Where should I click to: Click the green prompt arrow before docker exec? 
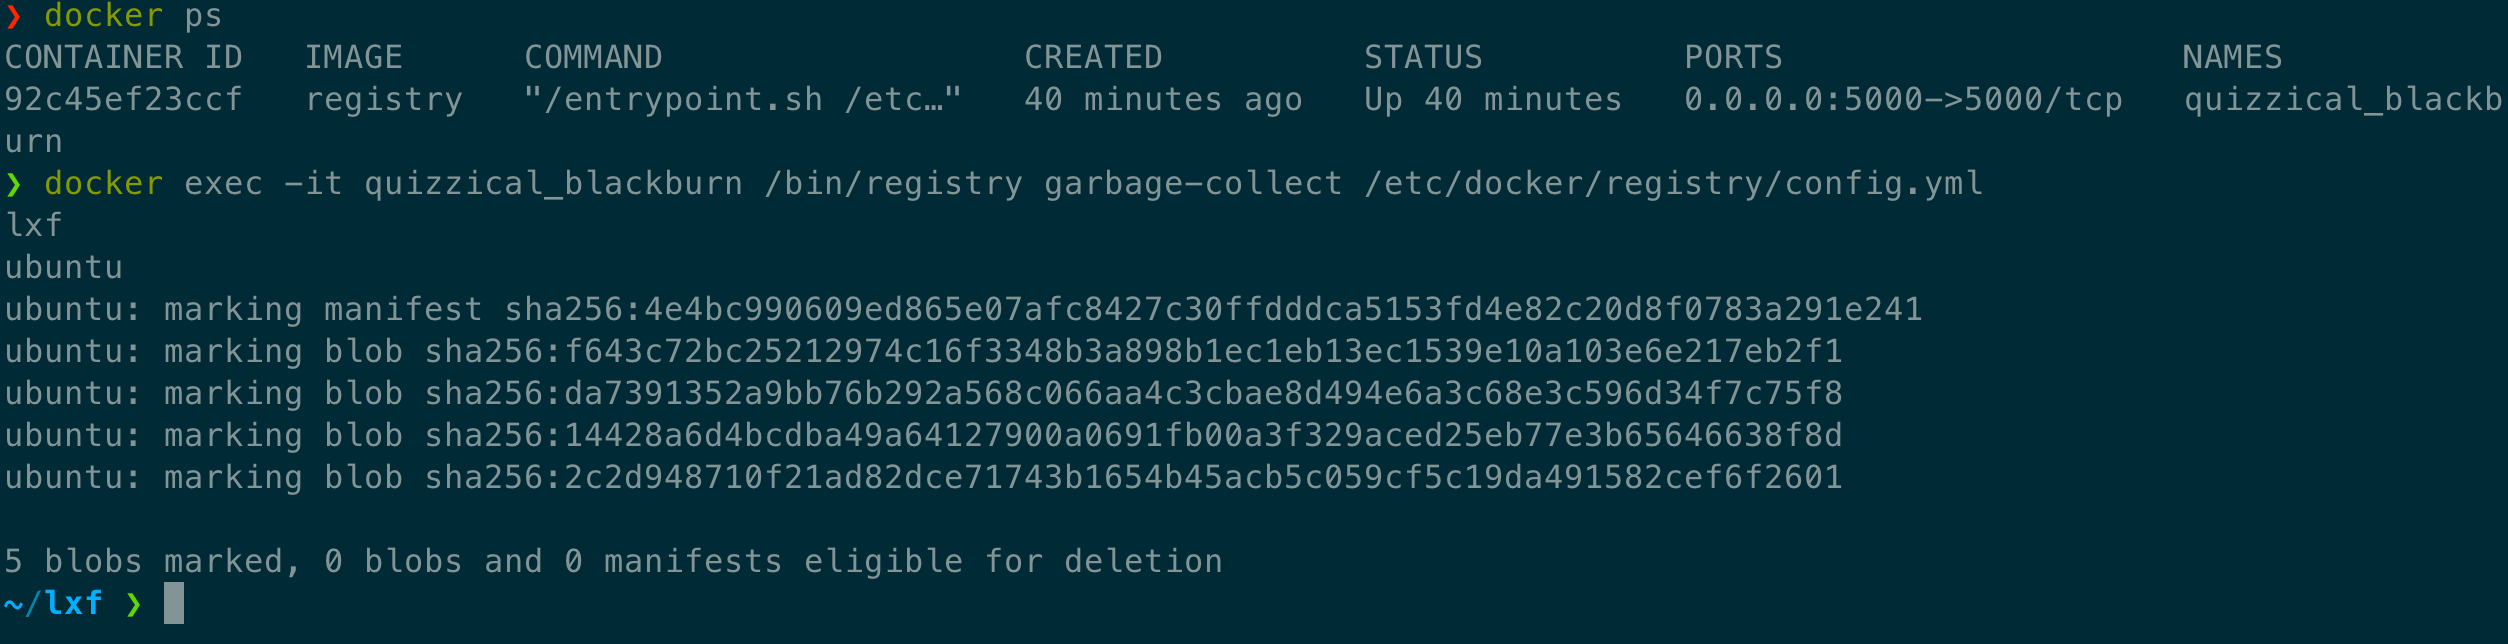click(13, 184)
